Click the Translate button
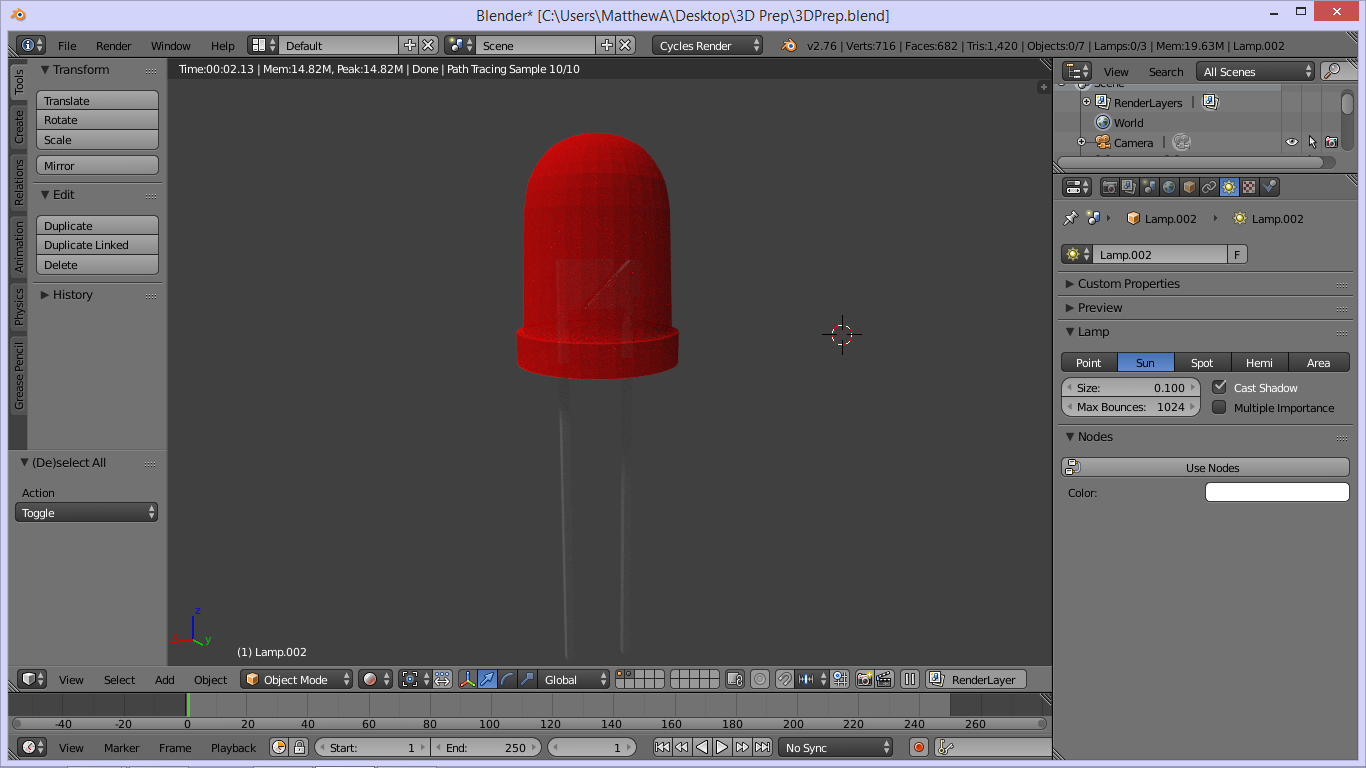The height and width of the screenshot is (768, 1366). pyautogui.click(x=97, y=100)
